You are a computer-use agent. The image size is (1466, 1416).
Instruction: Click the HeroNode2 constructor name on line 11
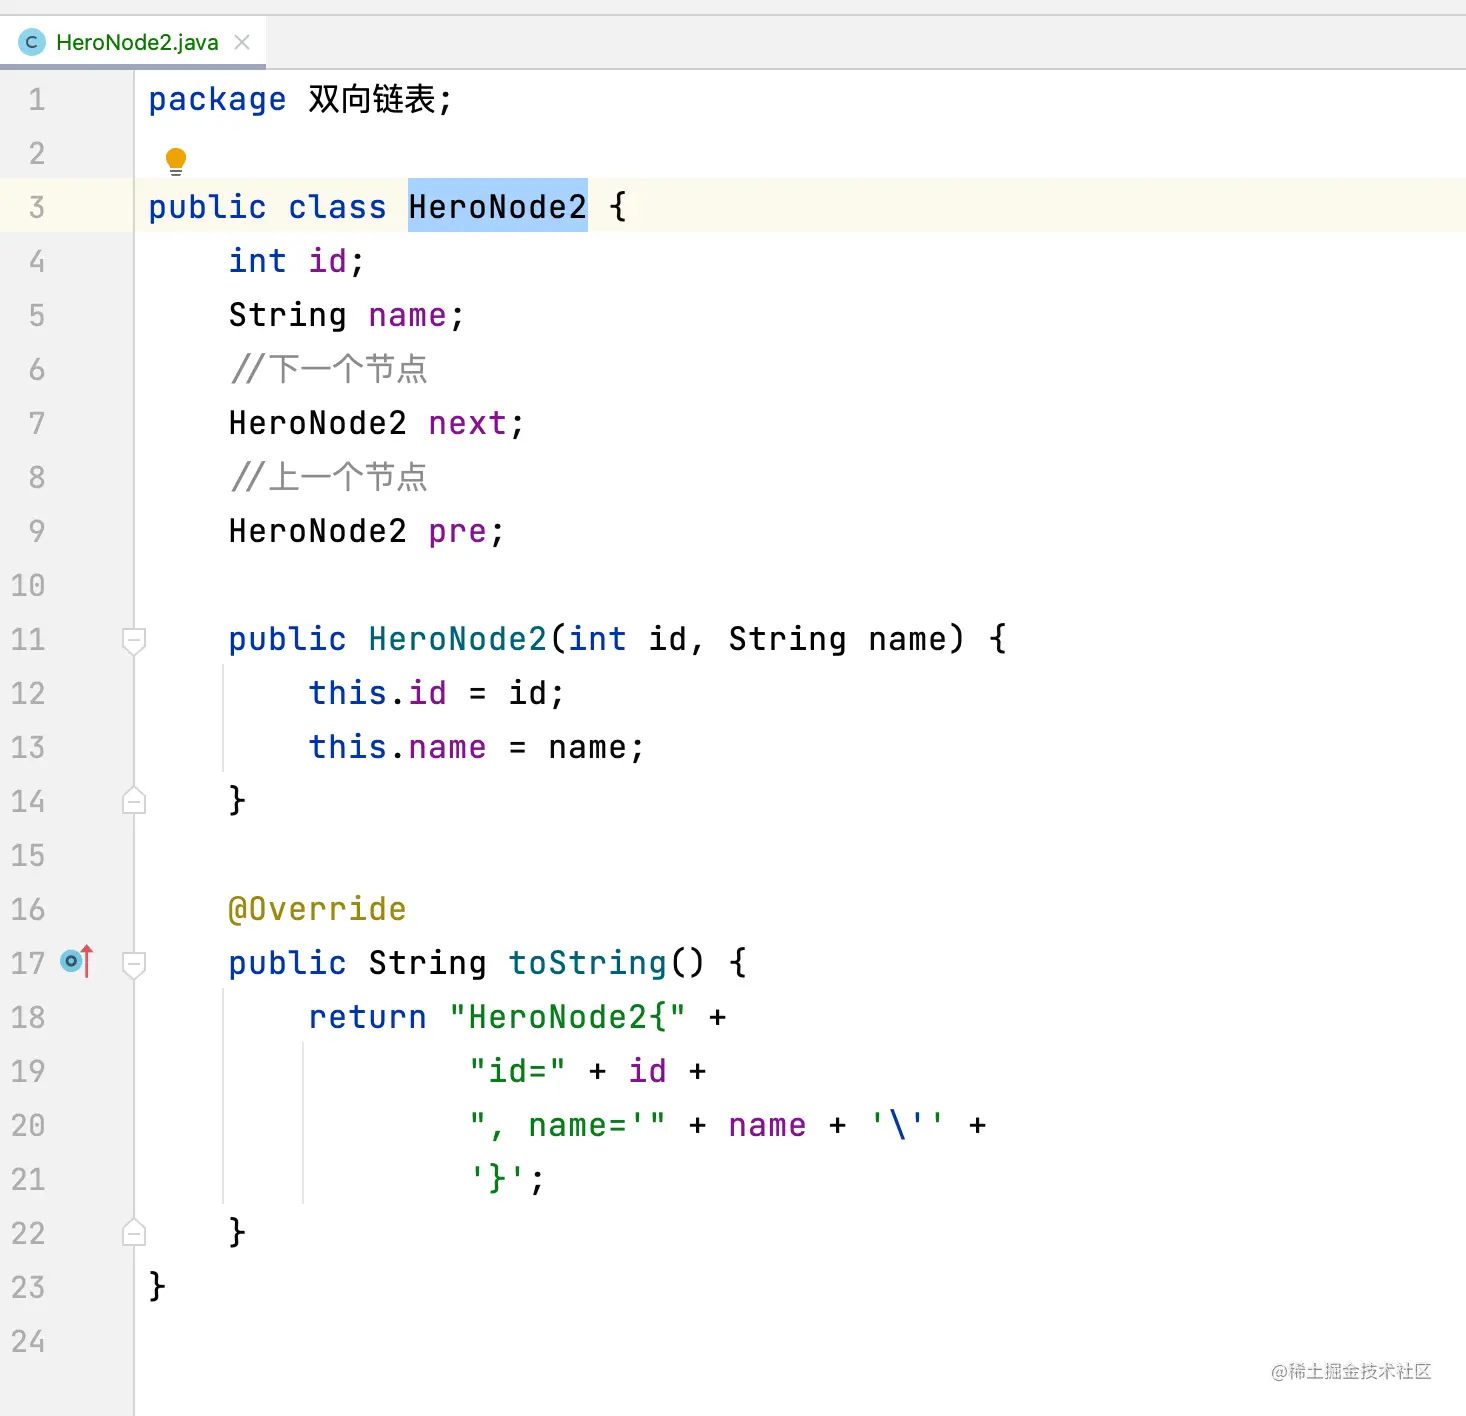457,638
